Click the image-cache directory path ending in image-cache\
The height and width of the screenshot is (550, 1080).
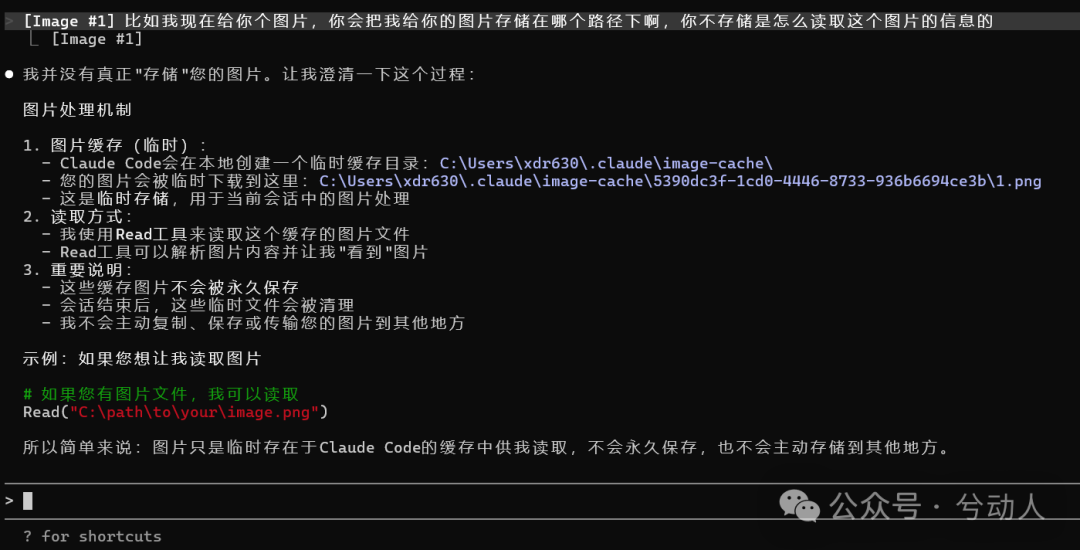point(607,164)
